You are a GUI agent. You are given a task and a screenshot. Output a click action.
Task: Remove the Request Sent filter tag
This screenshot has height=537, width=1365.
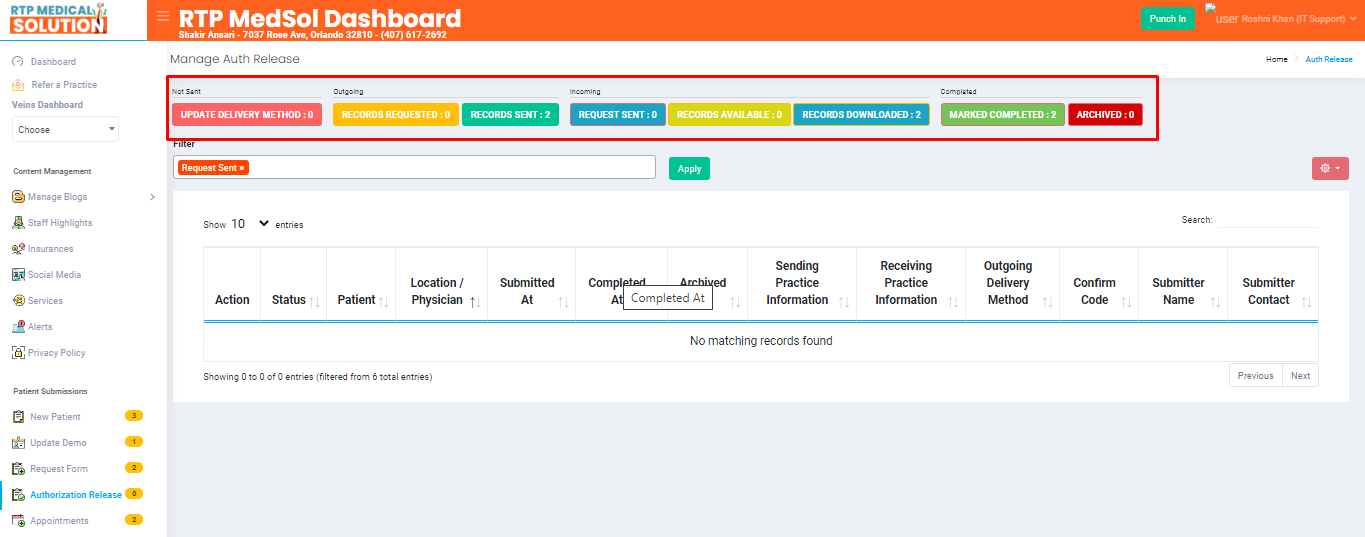pos(242,168)
